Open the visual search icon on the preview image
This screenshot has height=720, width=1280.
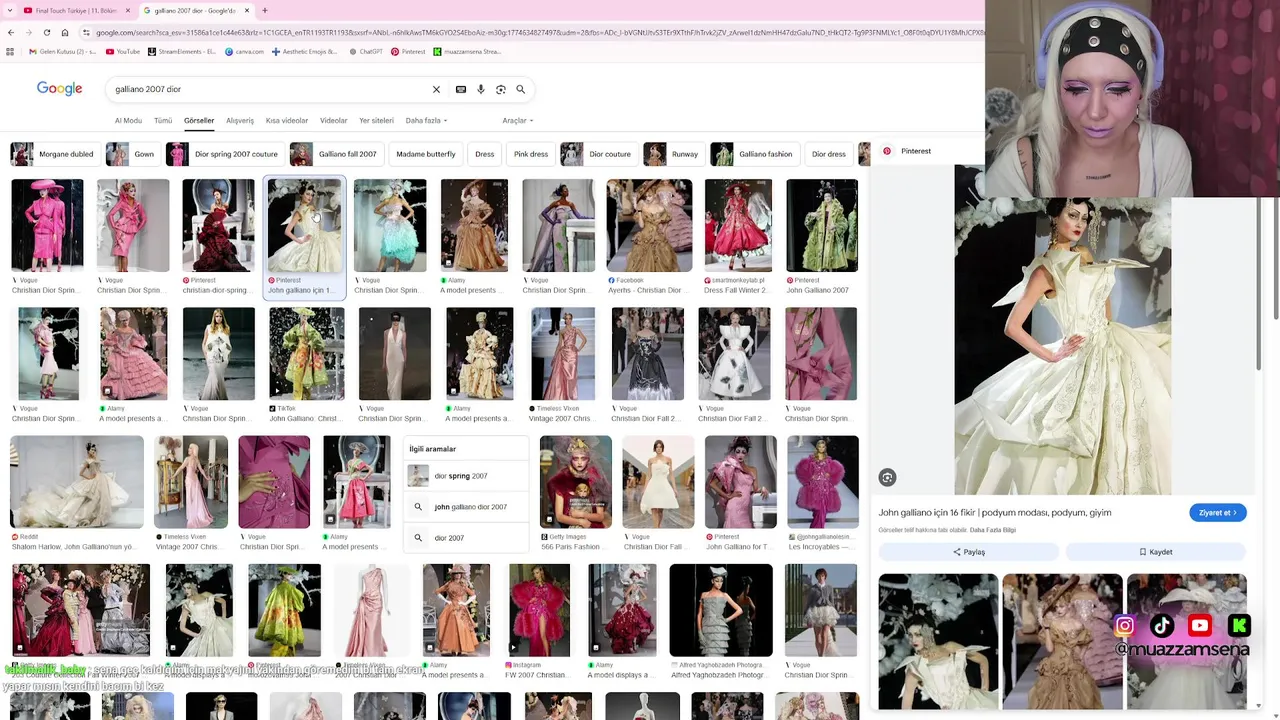(887, 478)
